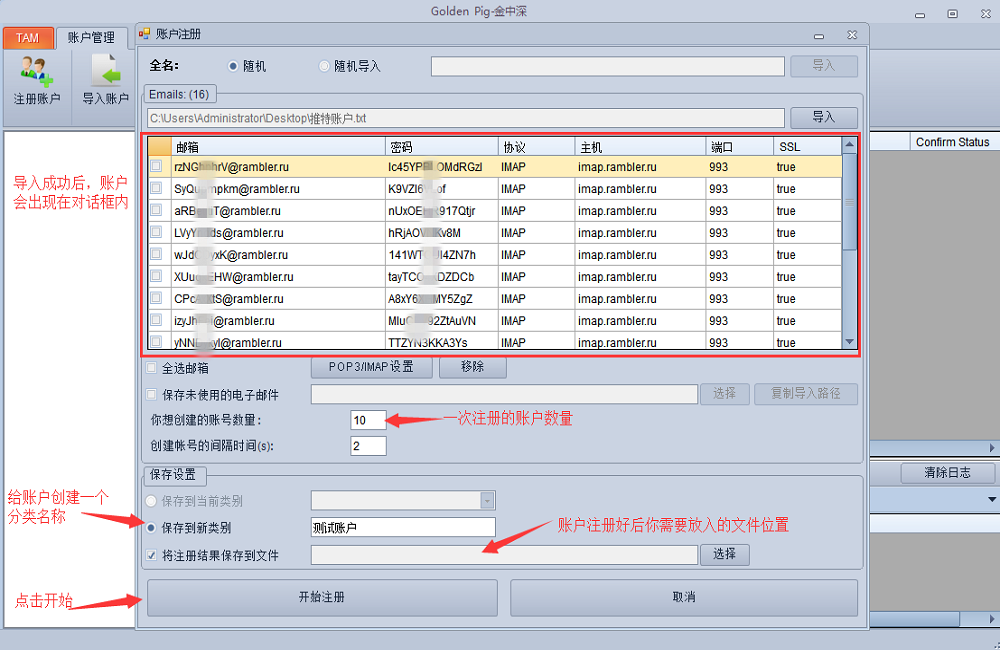Click the email table vertical scrollbar thumb
The width and height of the screenshot is (1000, 650).
849,202
